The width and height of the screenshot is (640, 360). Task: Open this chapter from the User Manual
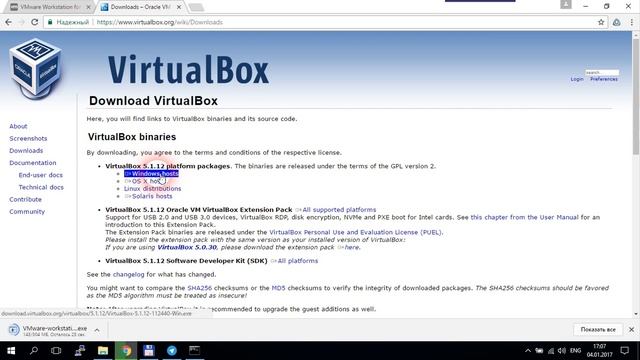tap(524, 218)
